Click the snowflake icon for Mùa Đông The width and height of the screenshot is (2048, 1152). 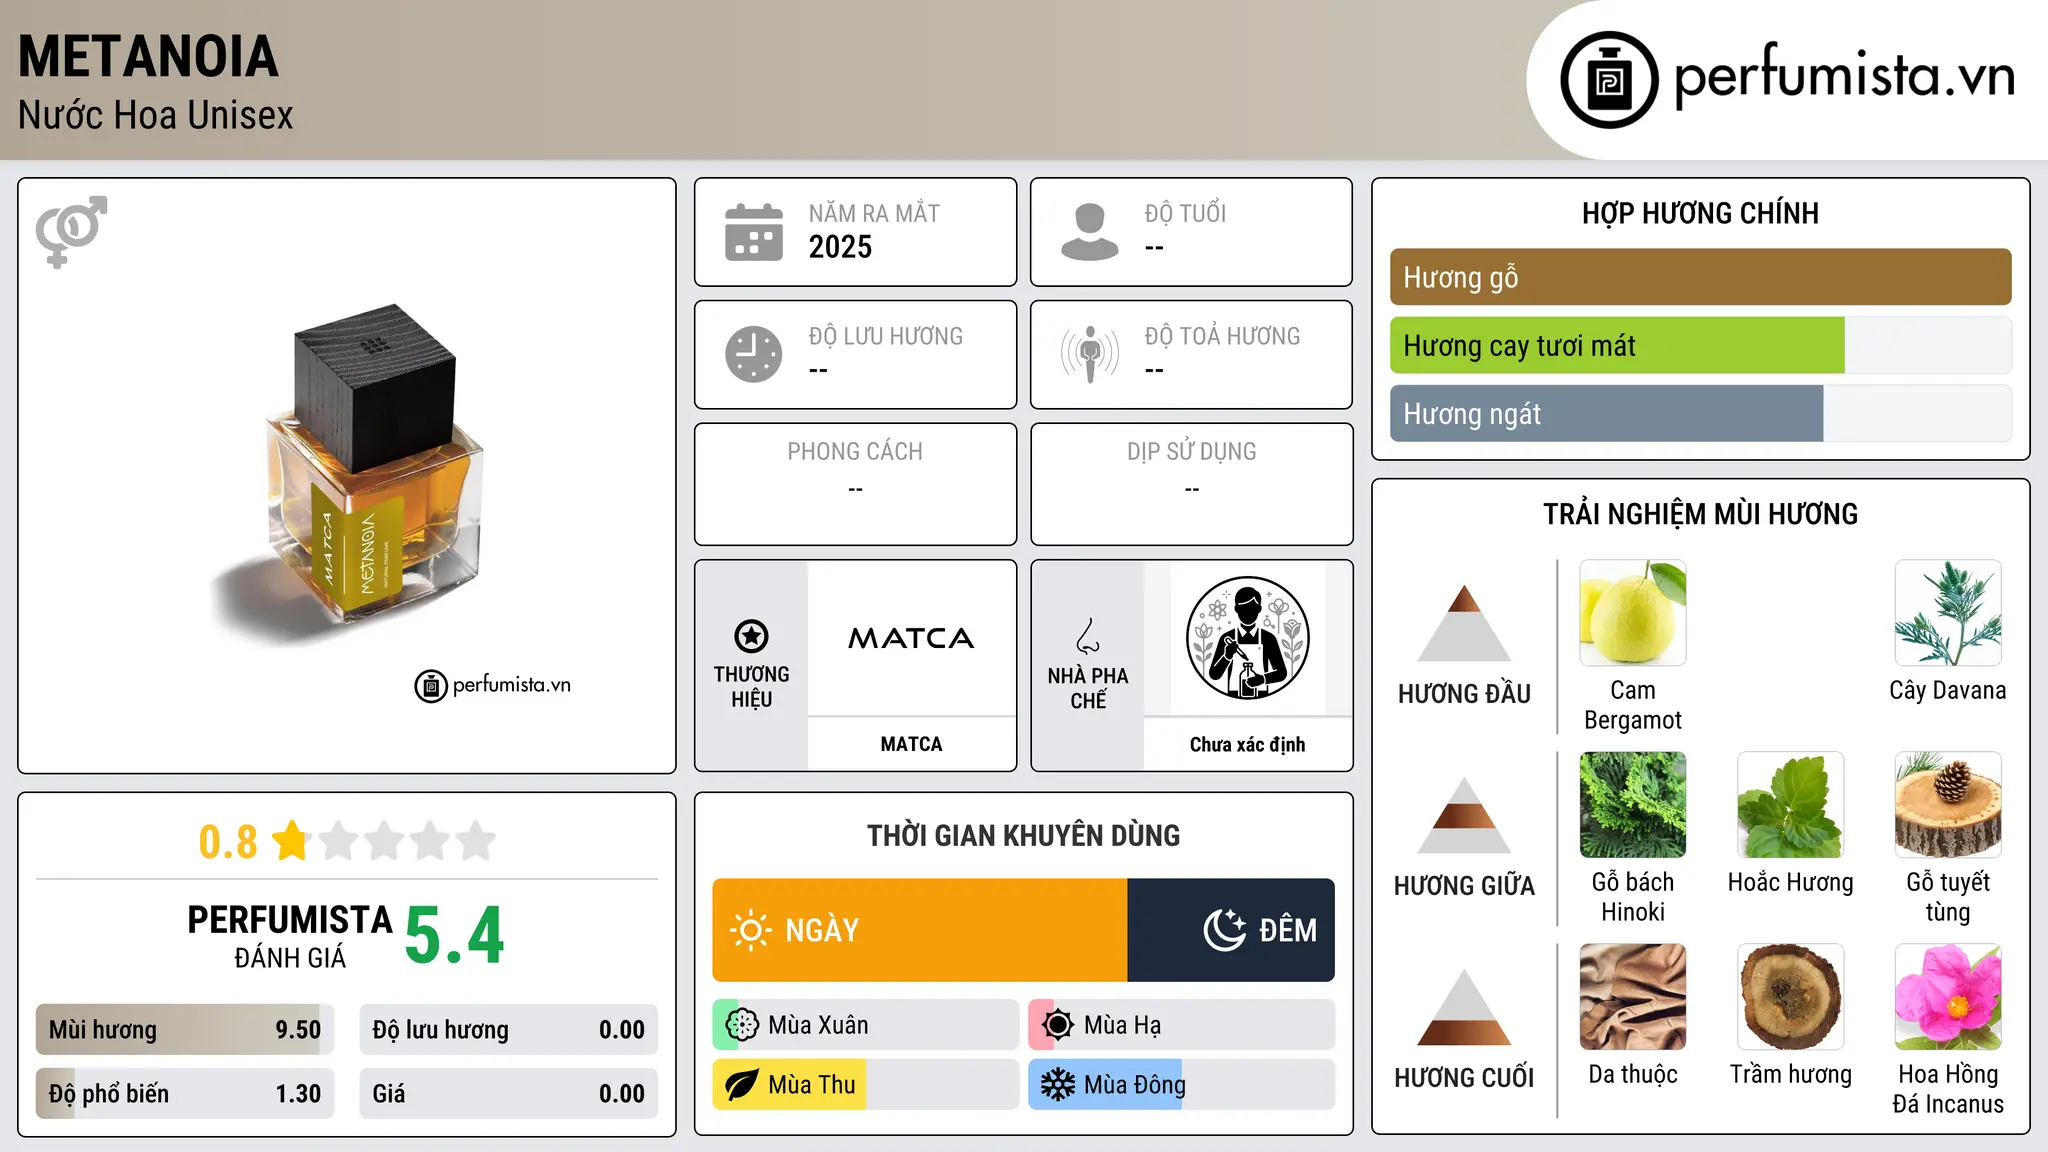click(x=1058, y=1085)
